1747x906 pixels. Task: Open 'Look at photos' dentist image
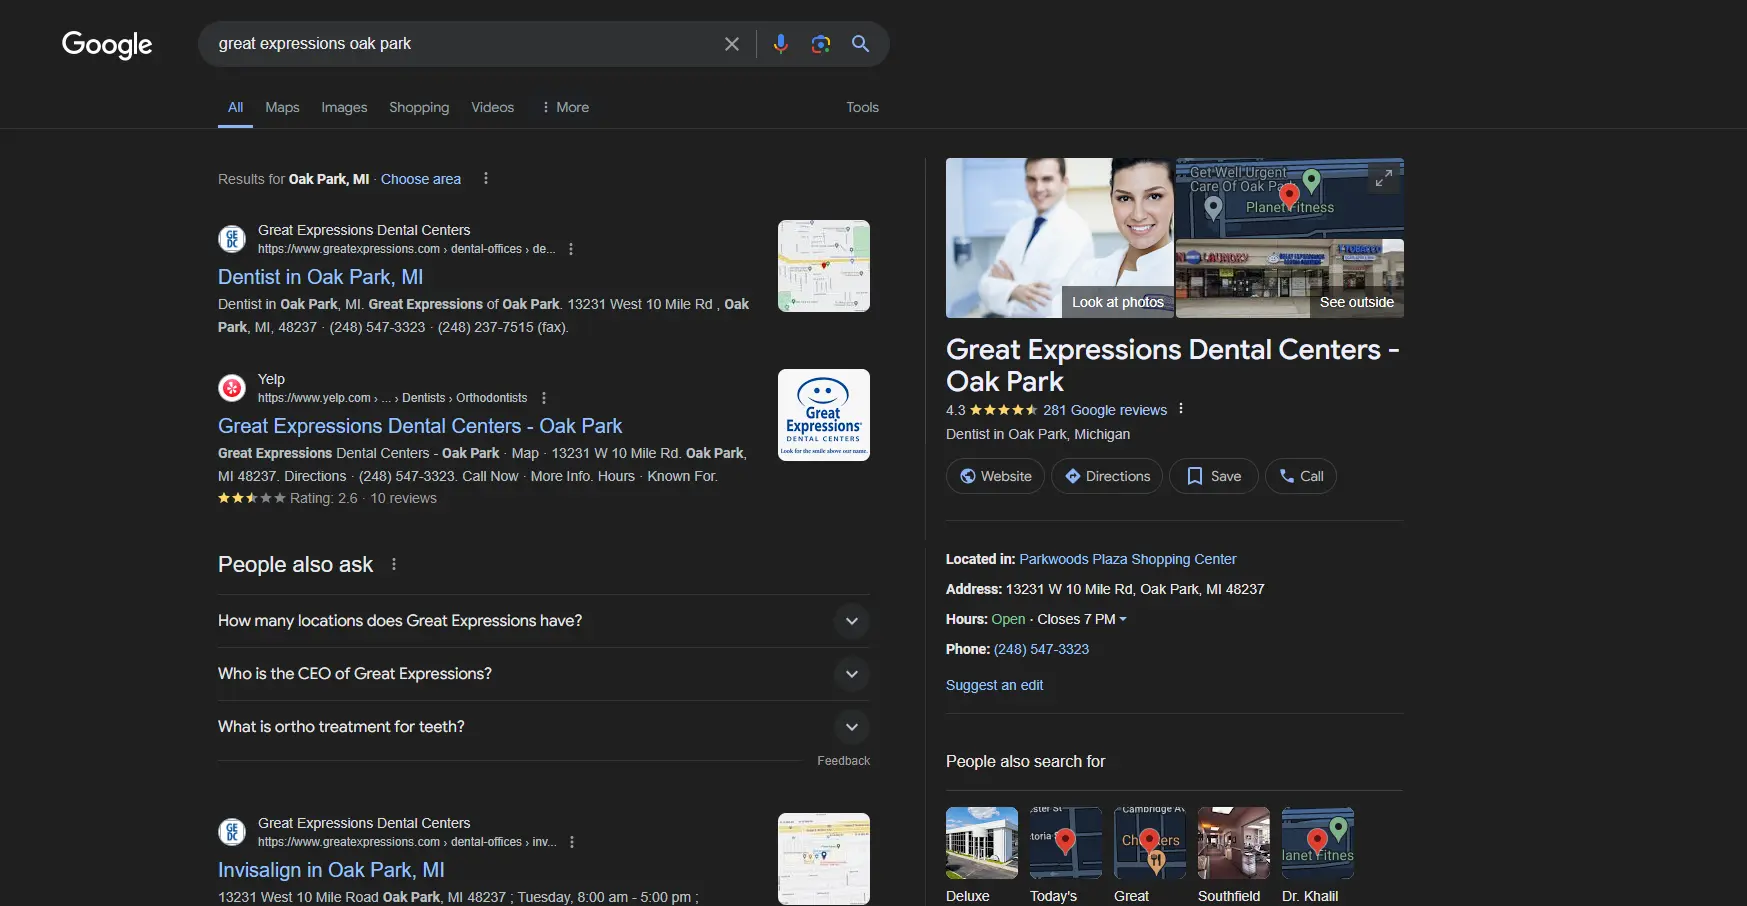point(1060,238)
